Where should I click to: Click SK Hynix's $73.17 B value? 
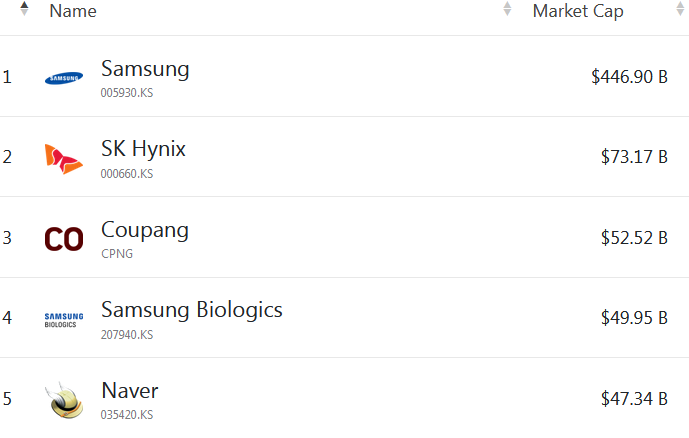click(634, 157)
